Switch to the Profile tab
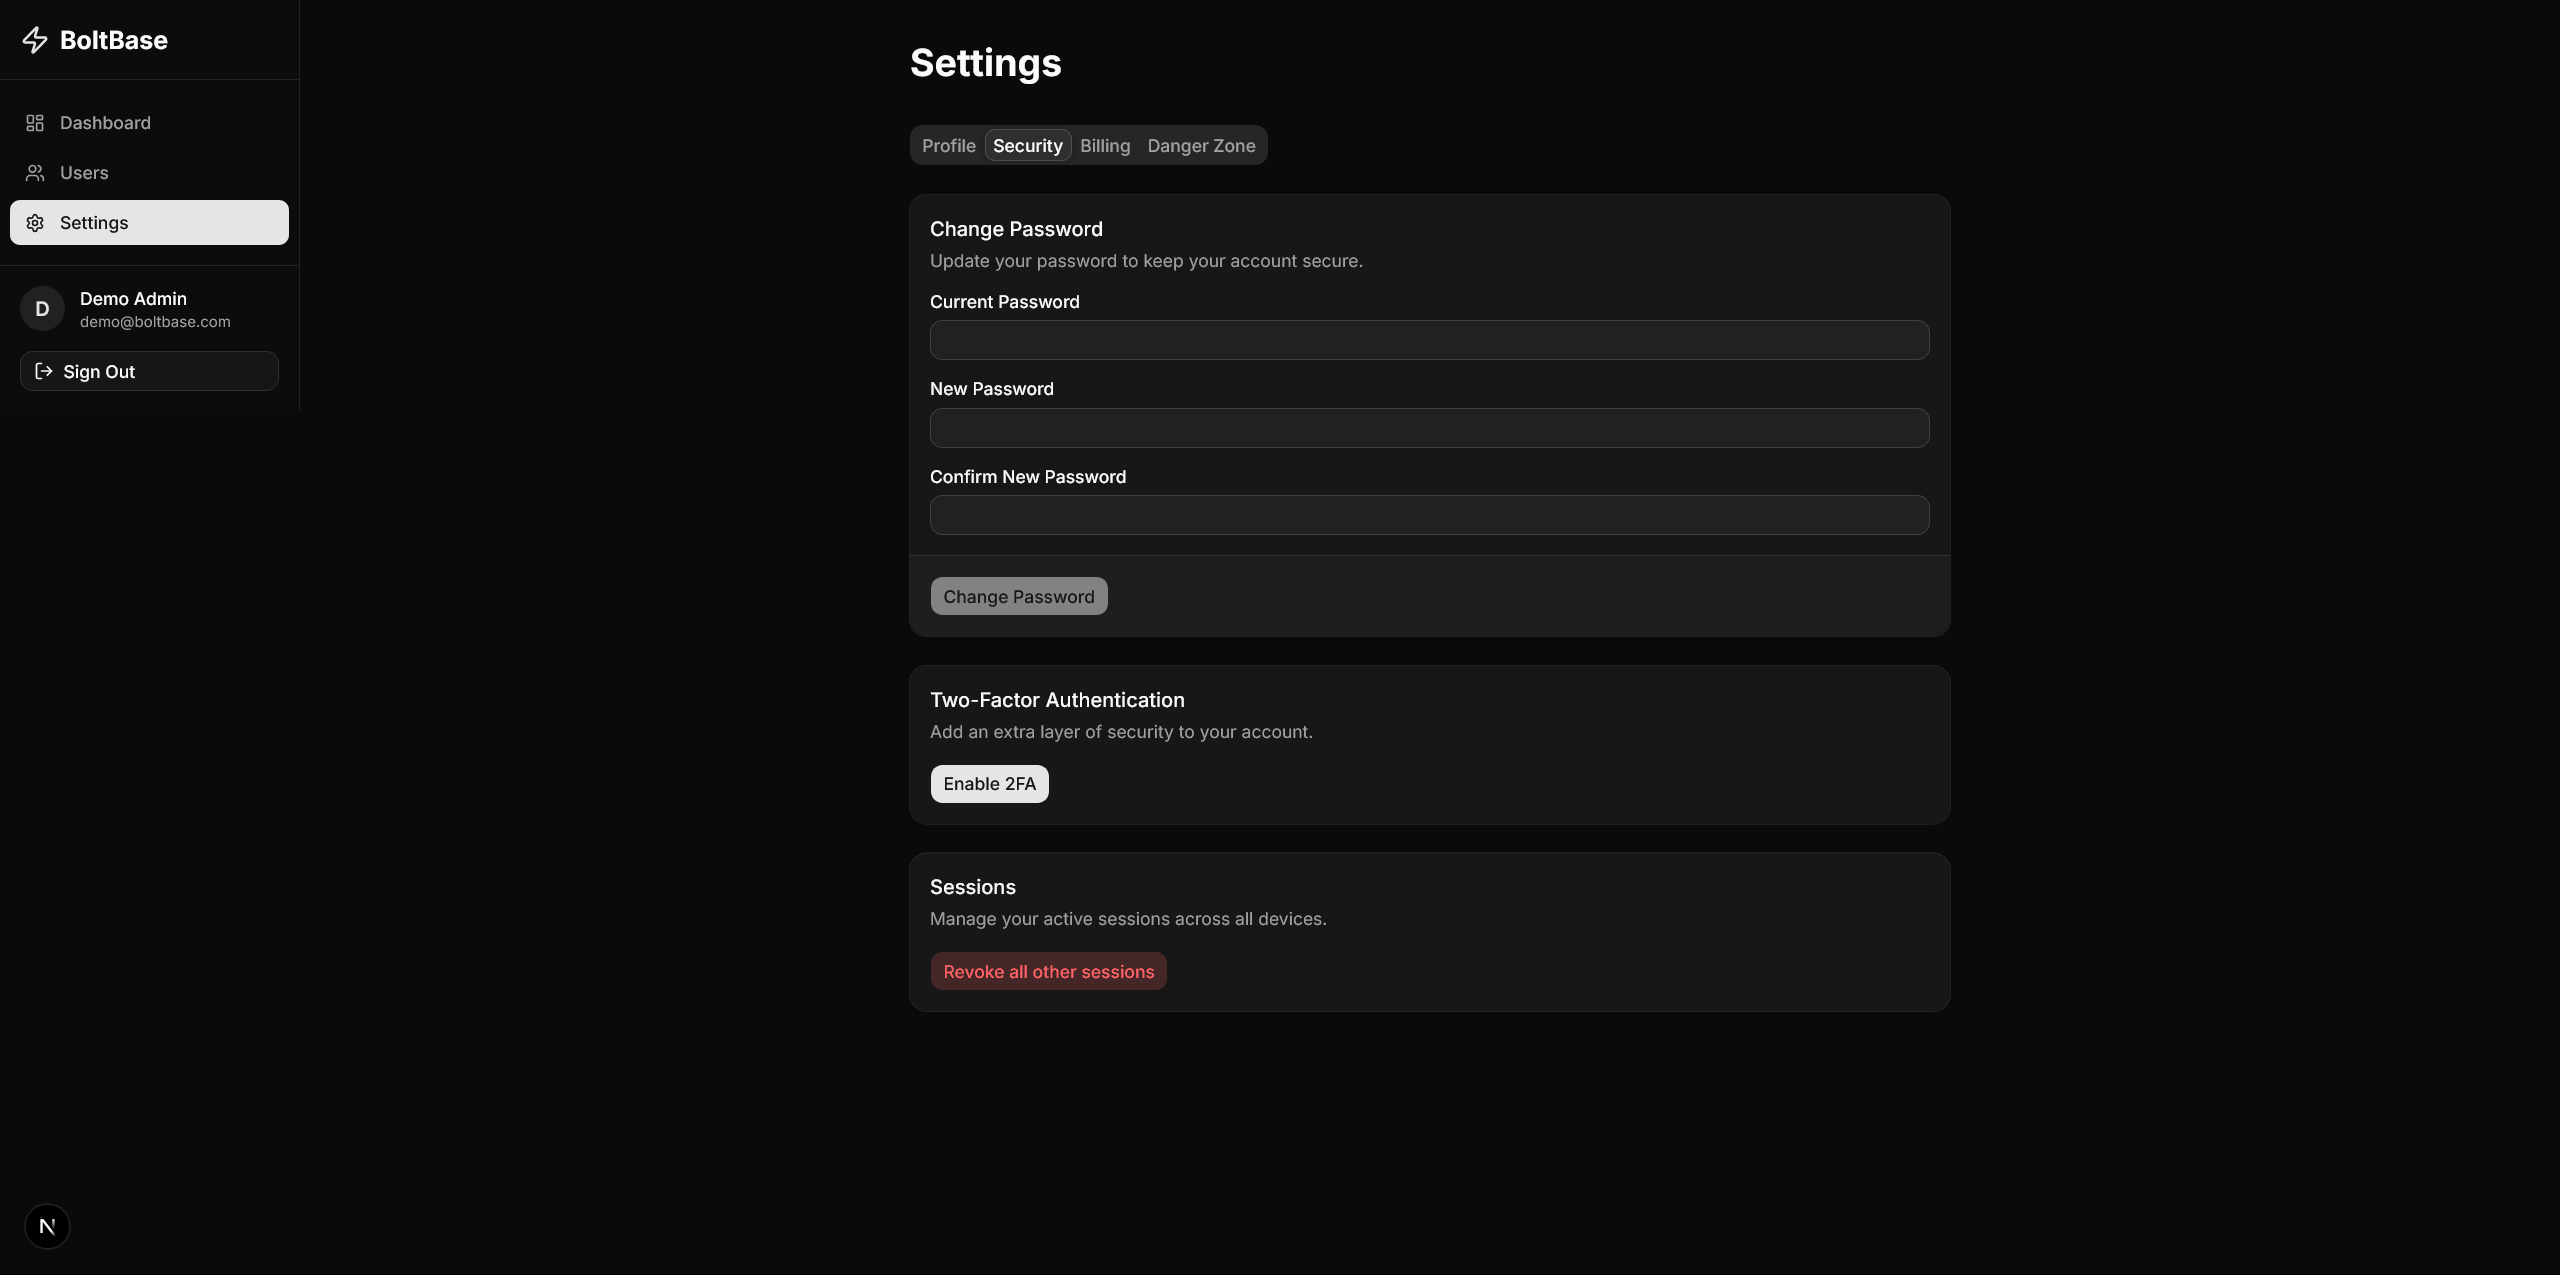Viewport: 2560px width, 1275px height. pos(949,145)
